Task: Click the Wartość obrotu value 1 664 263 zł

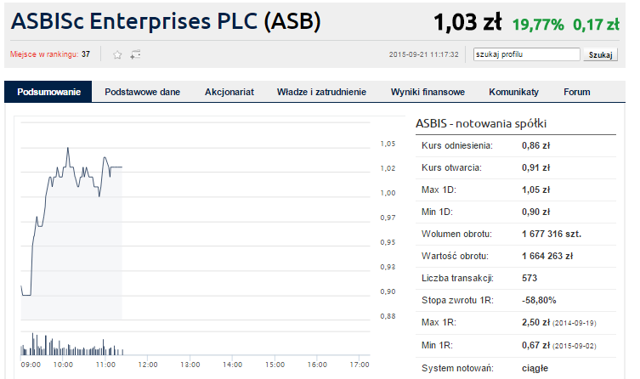Action: point(547,256)
